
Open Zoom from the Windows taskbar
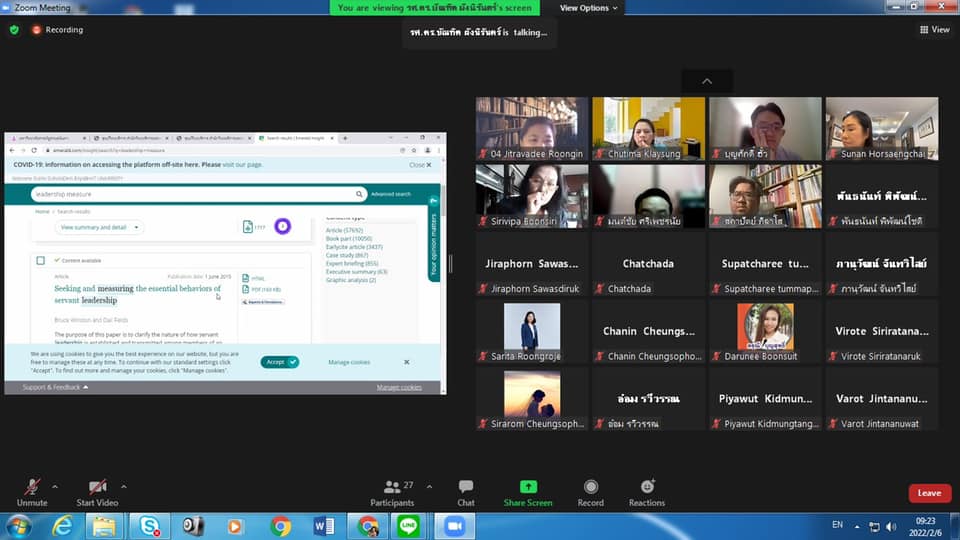[x=455, y=526]
